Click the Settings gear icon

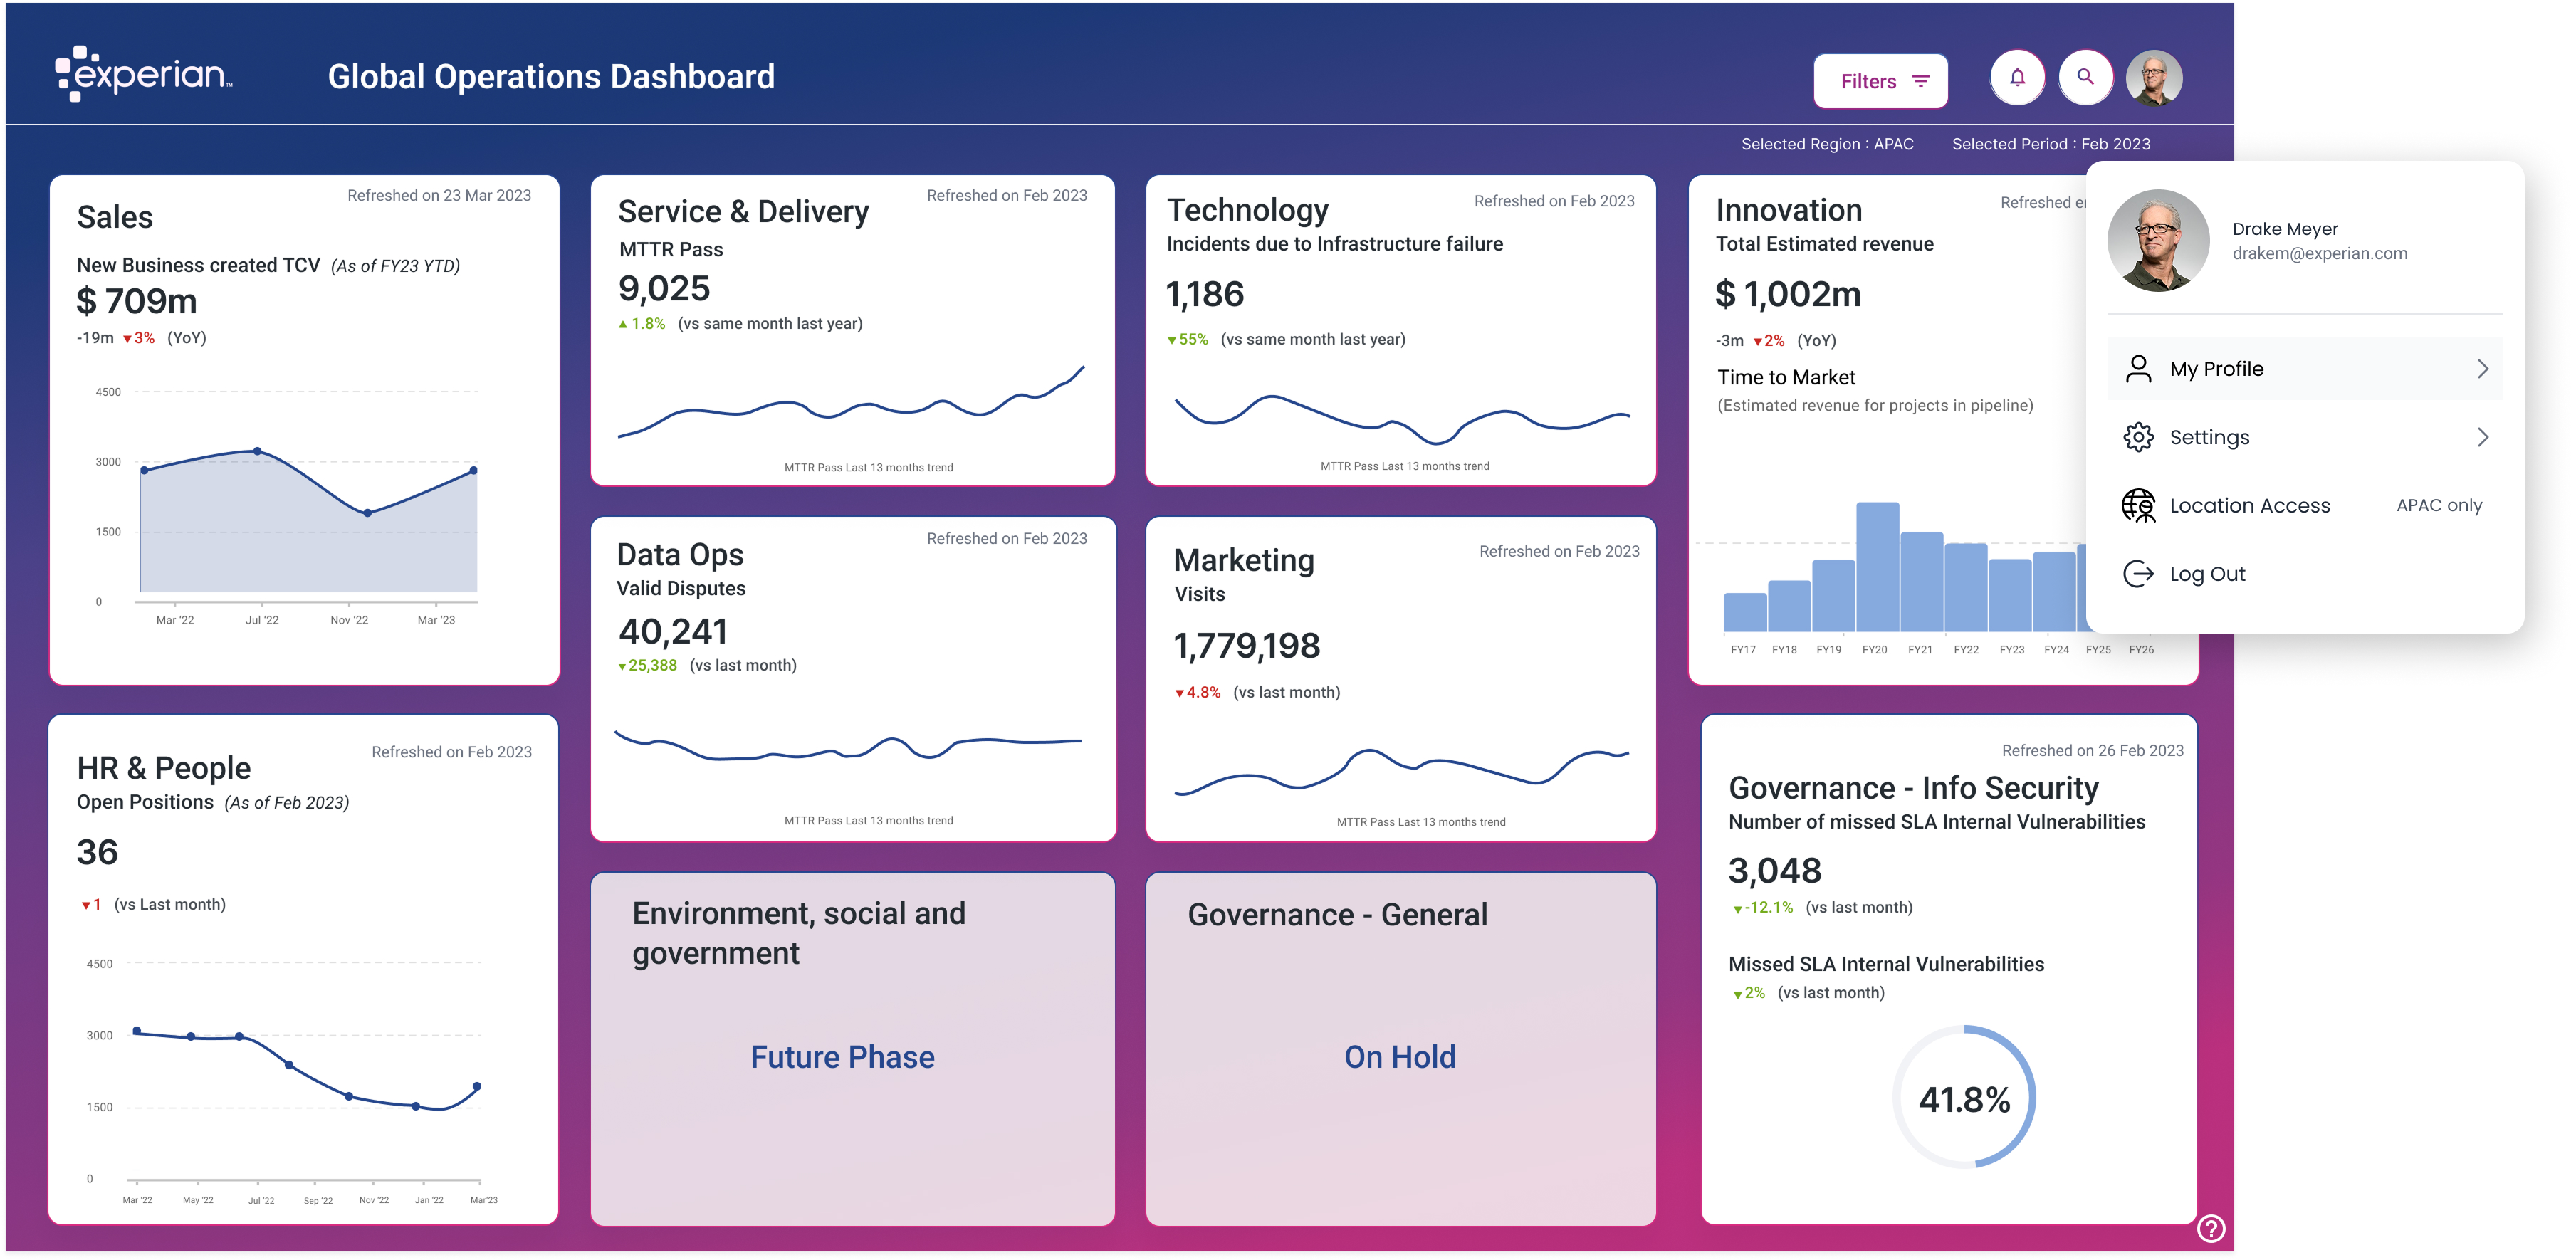coord(2138,437)
